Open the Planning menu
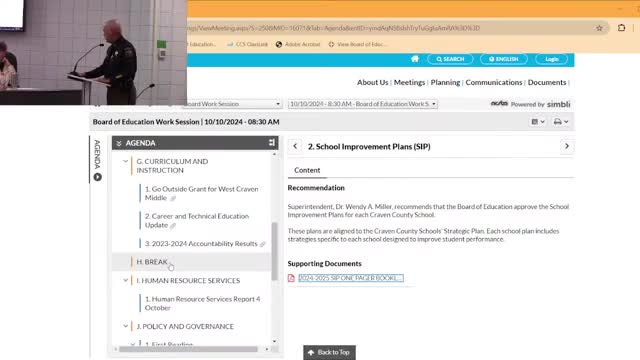 coord(445,82)
